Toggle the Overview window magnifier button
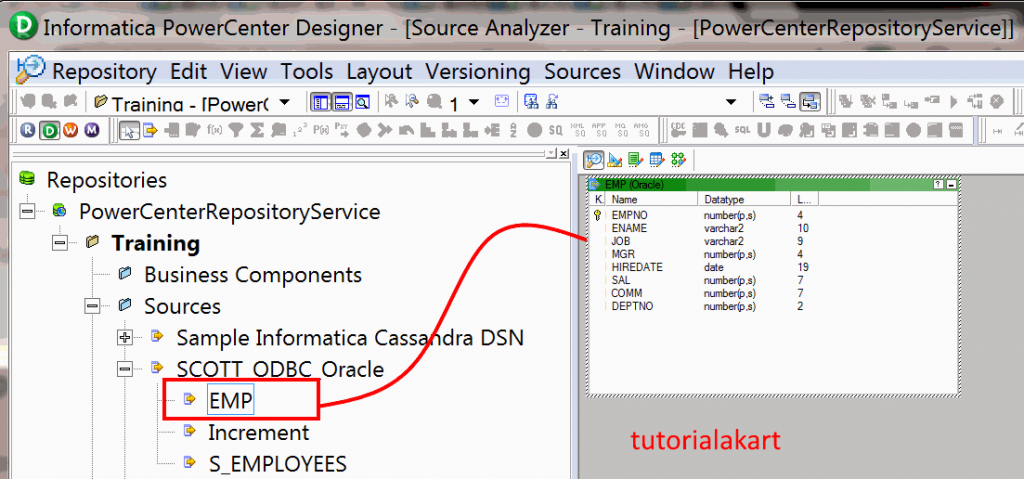This screenshot has height=479, width=1024. pos(362,102)
